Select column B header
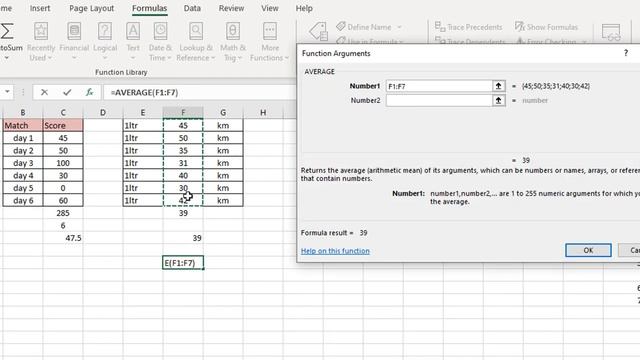The image size is (640, 360). [23, 113]
